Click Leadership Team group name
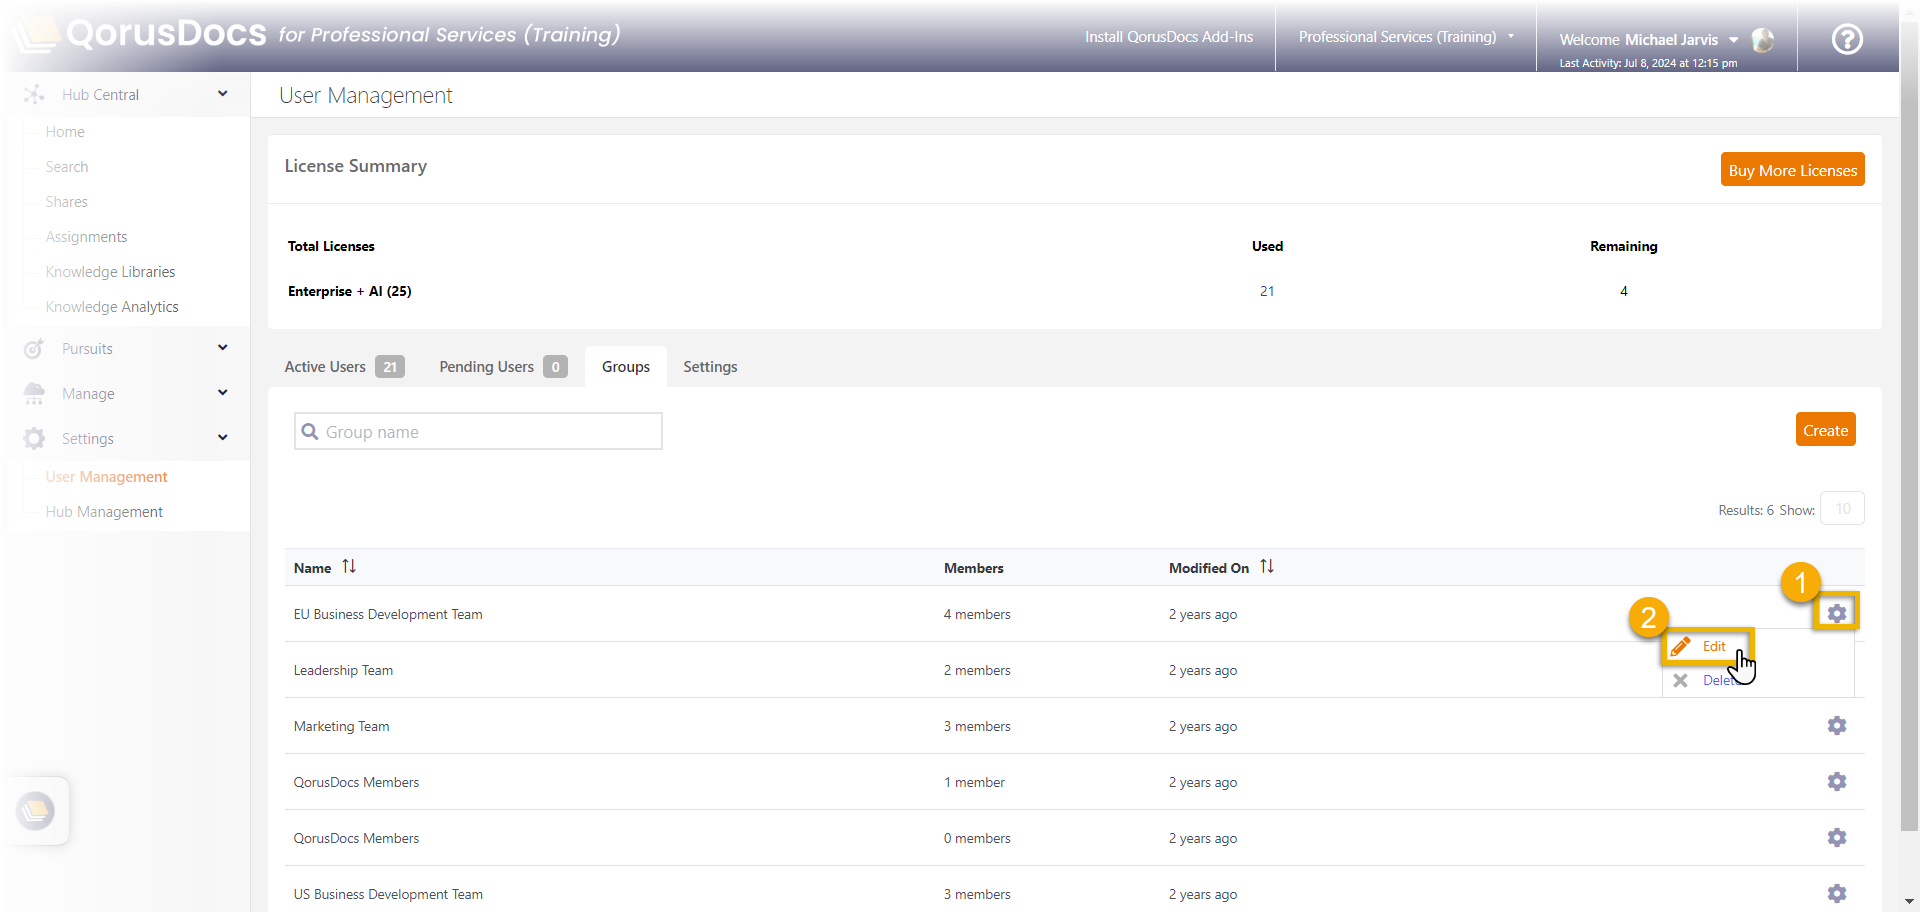Viewport: 1920px width, 912px height. (x=343, y=670)
